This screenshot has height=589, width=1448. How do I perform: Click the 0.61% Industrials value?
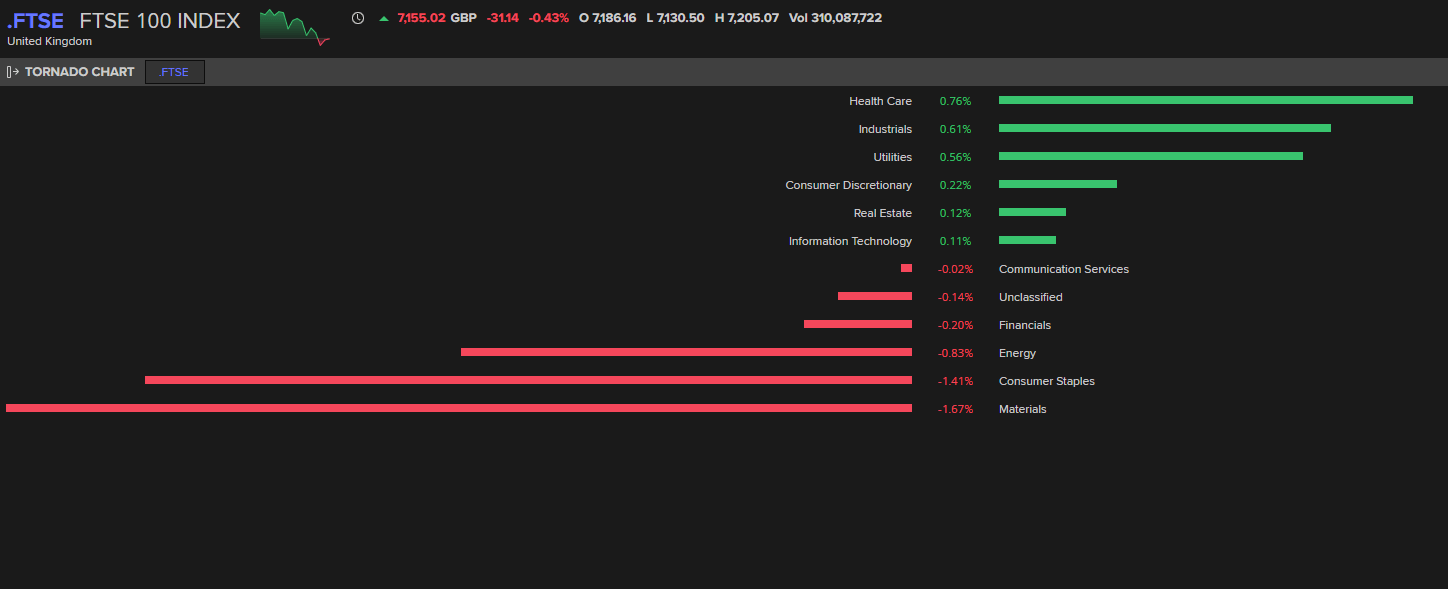(955, 129)
